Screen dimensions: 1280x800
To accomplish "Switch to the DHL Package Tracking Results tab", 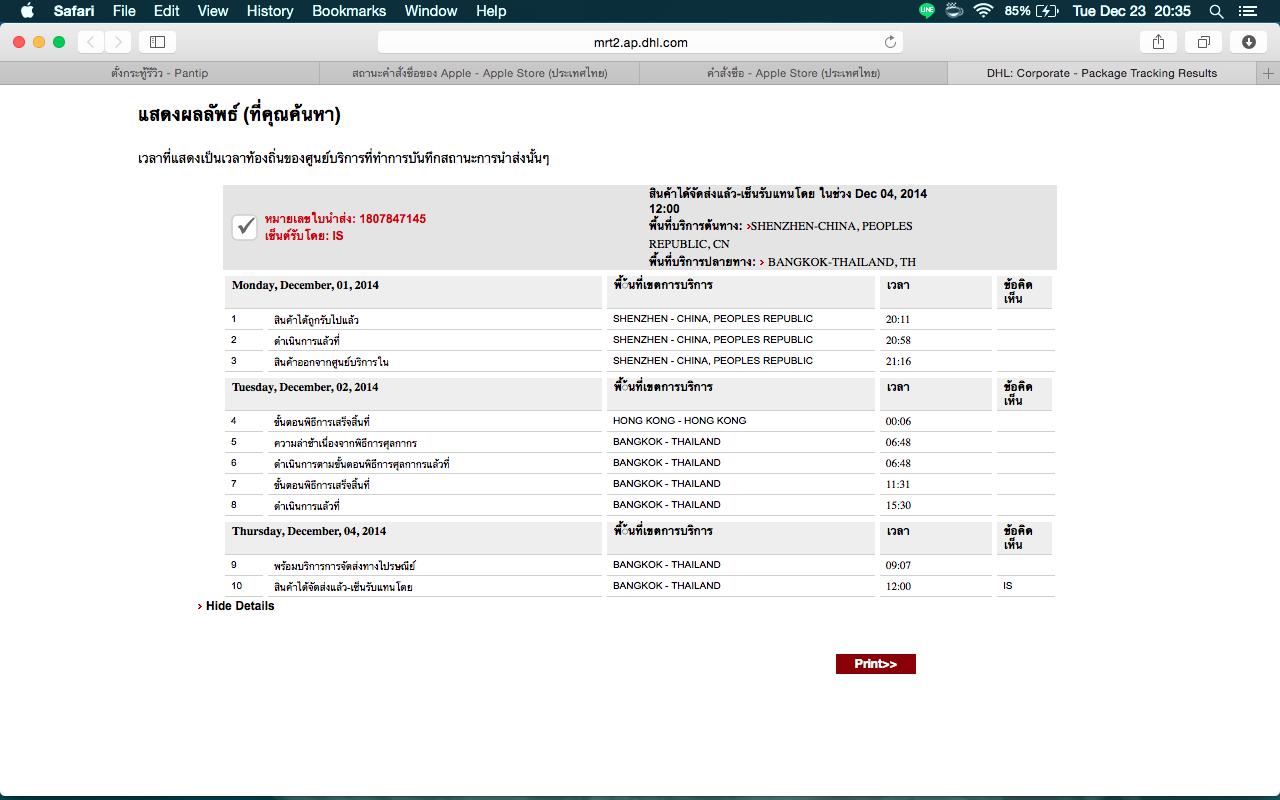I will (x=1102, y=73).
